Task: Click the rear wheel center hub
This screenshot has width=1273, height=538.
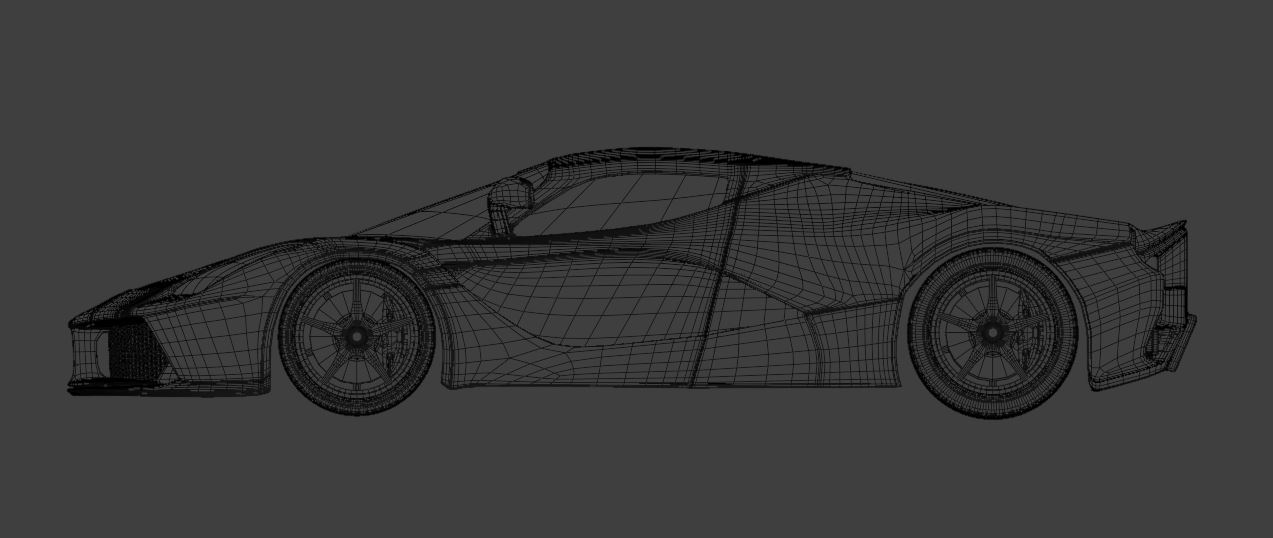Action: point(993,332)
